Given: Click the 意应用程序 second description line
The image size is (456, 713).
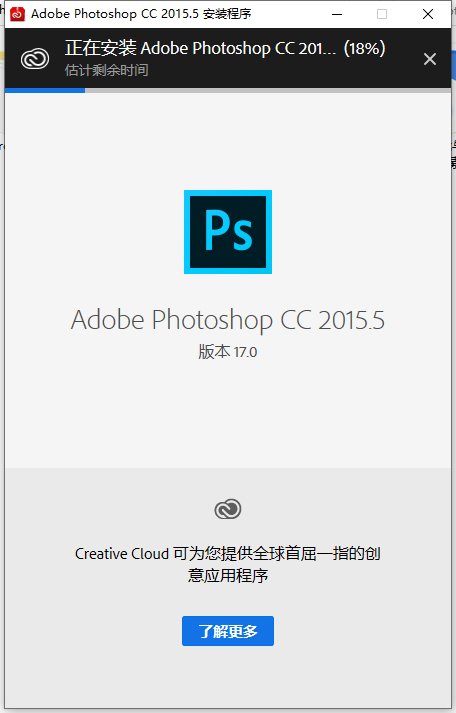Looking at the screenshot, I should tap(228, 576).
